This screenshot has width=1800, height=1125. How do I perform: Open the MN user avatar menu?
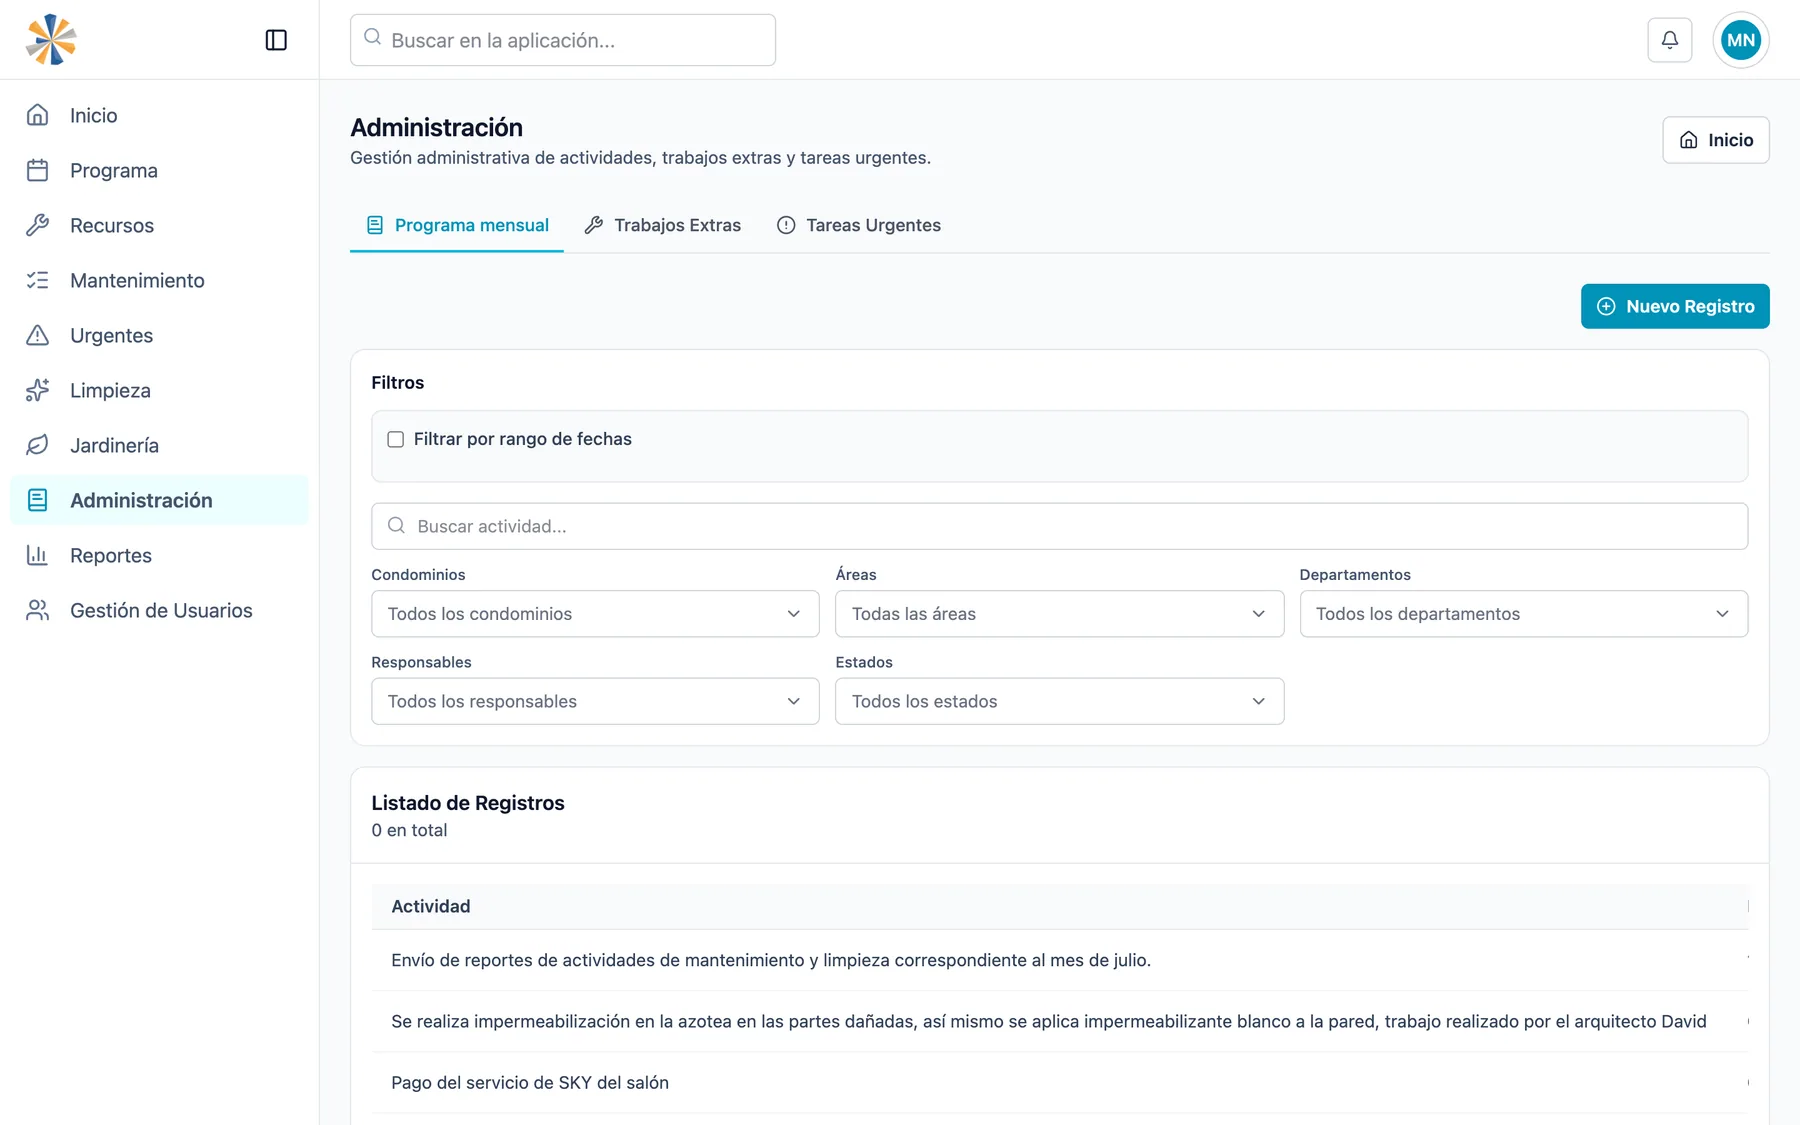pyautogui.click(x=1741, y=40)
